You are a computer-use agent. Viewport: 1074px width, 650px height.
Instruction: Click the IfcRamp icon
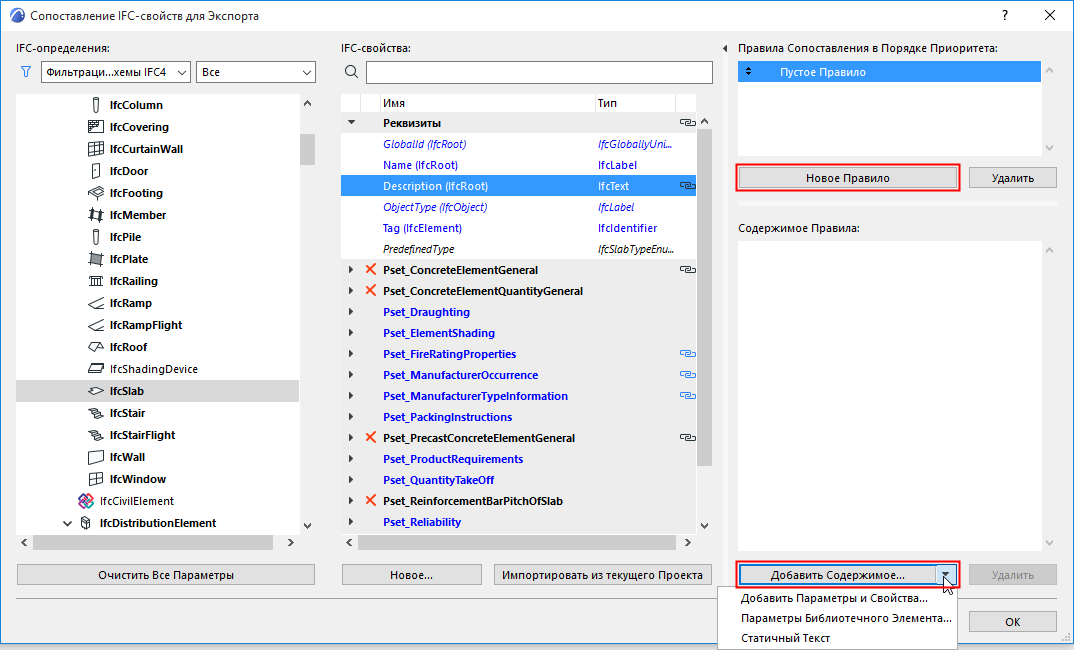96,303
